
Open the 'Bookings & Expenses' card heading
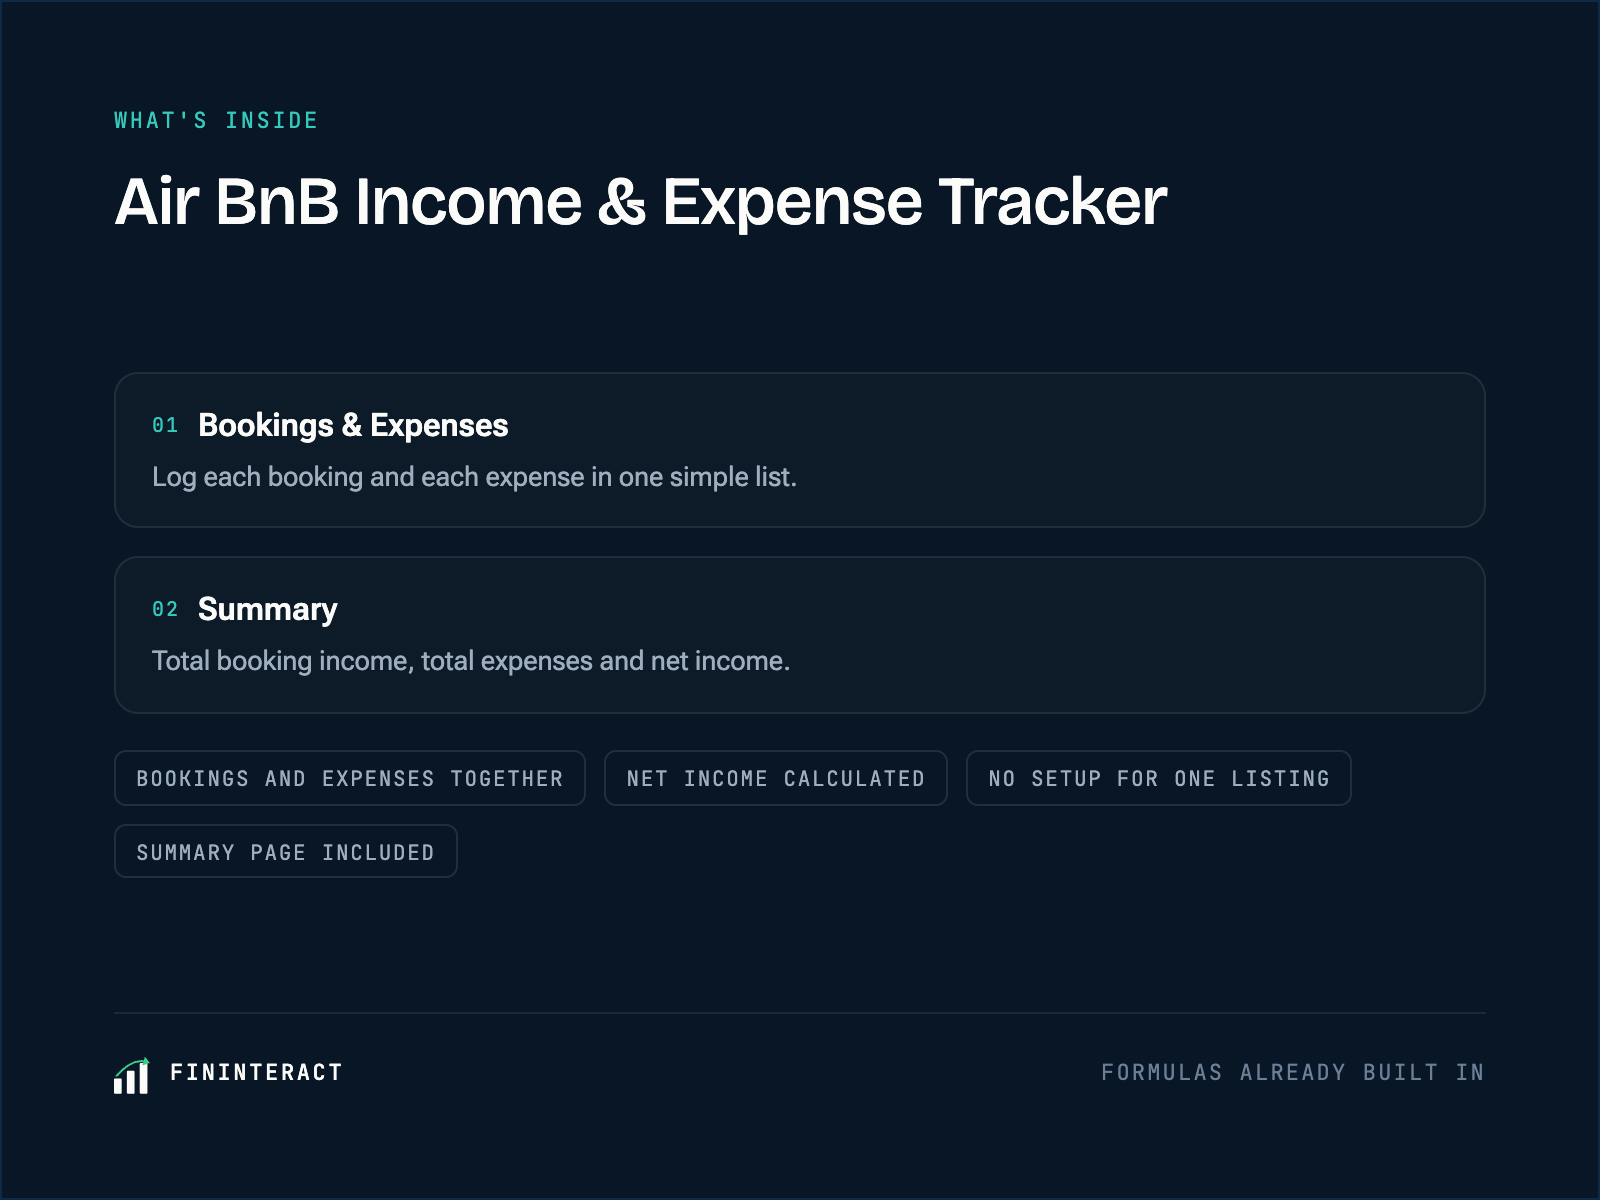pyautogui.click(x=353, y=425)
